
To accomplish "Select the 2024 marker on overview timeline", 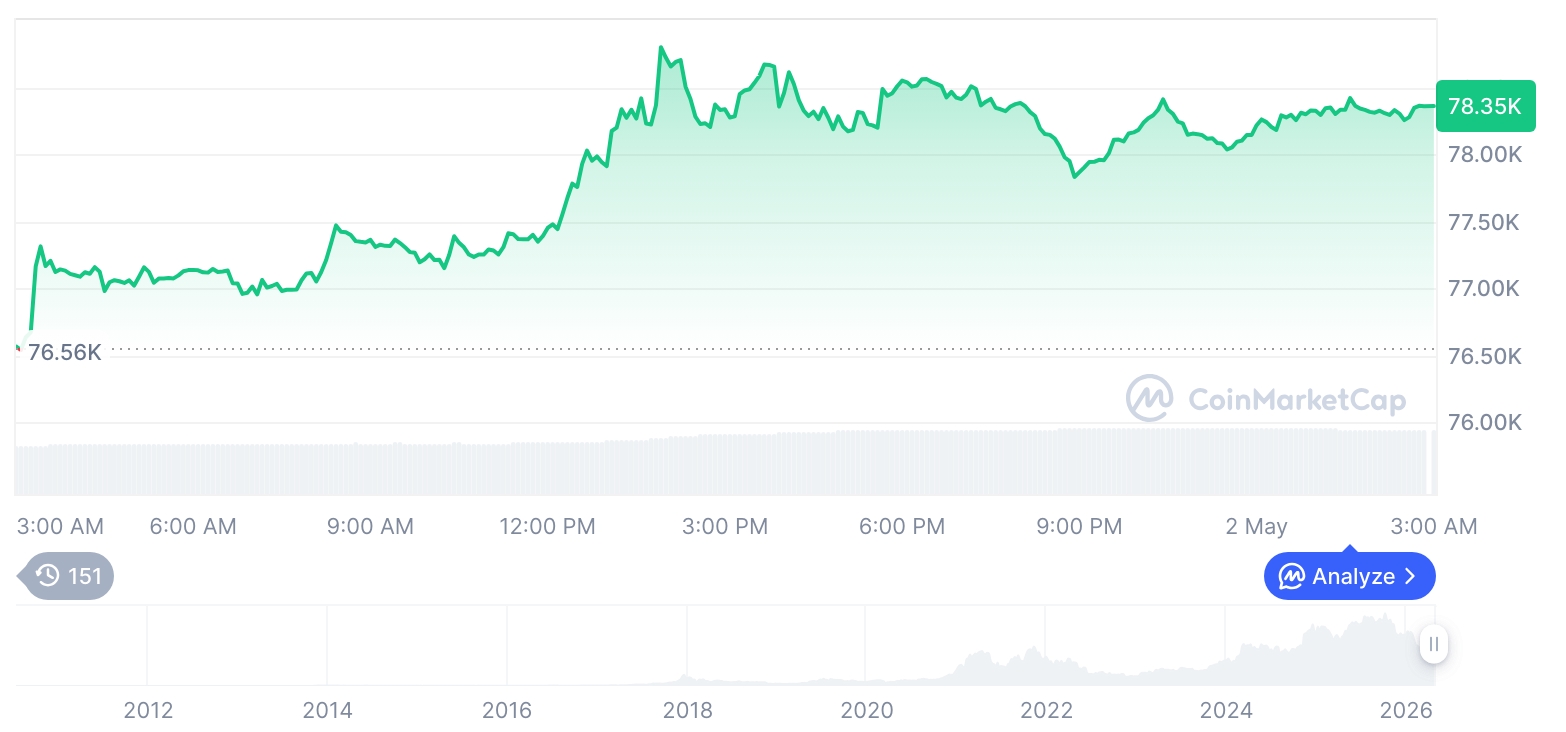I will (x=1226, y=710).
